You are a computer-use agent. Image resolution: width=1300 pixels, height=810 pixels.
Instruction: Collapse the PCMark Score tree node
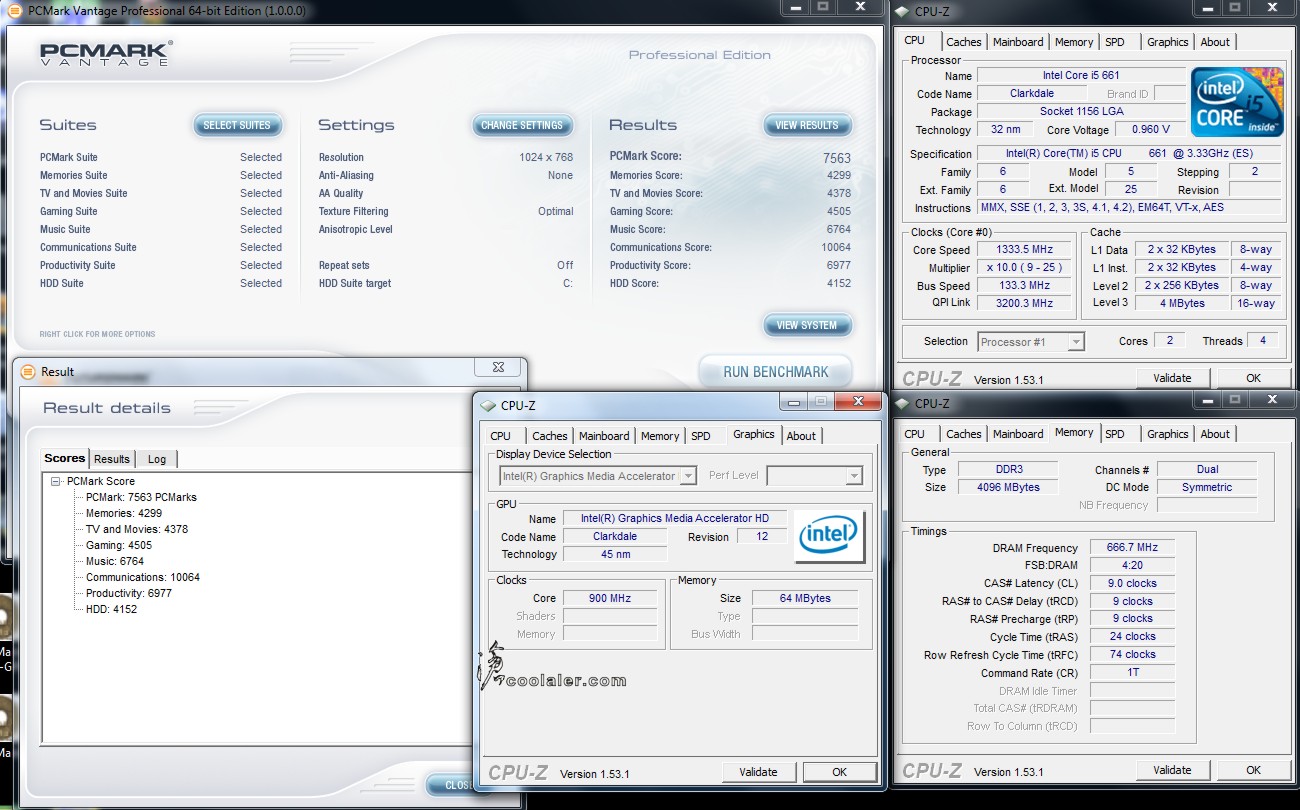56,481
